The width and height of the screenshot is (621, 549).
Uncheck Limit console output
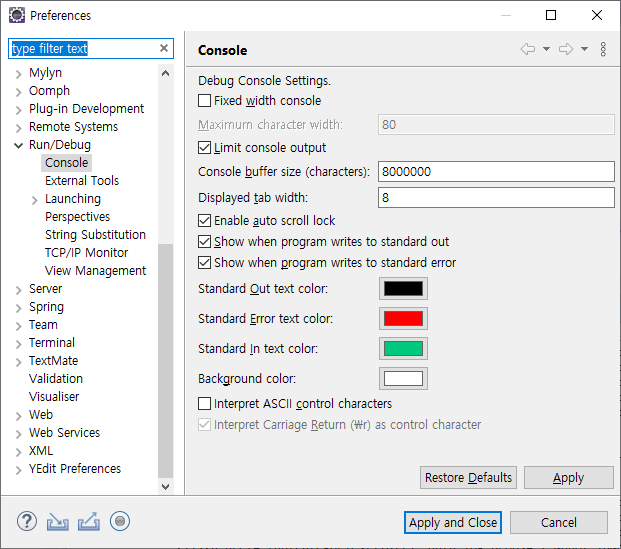[204, 148]
